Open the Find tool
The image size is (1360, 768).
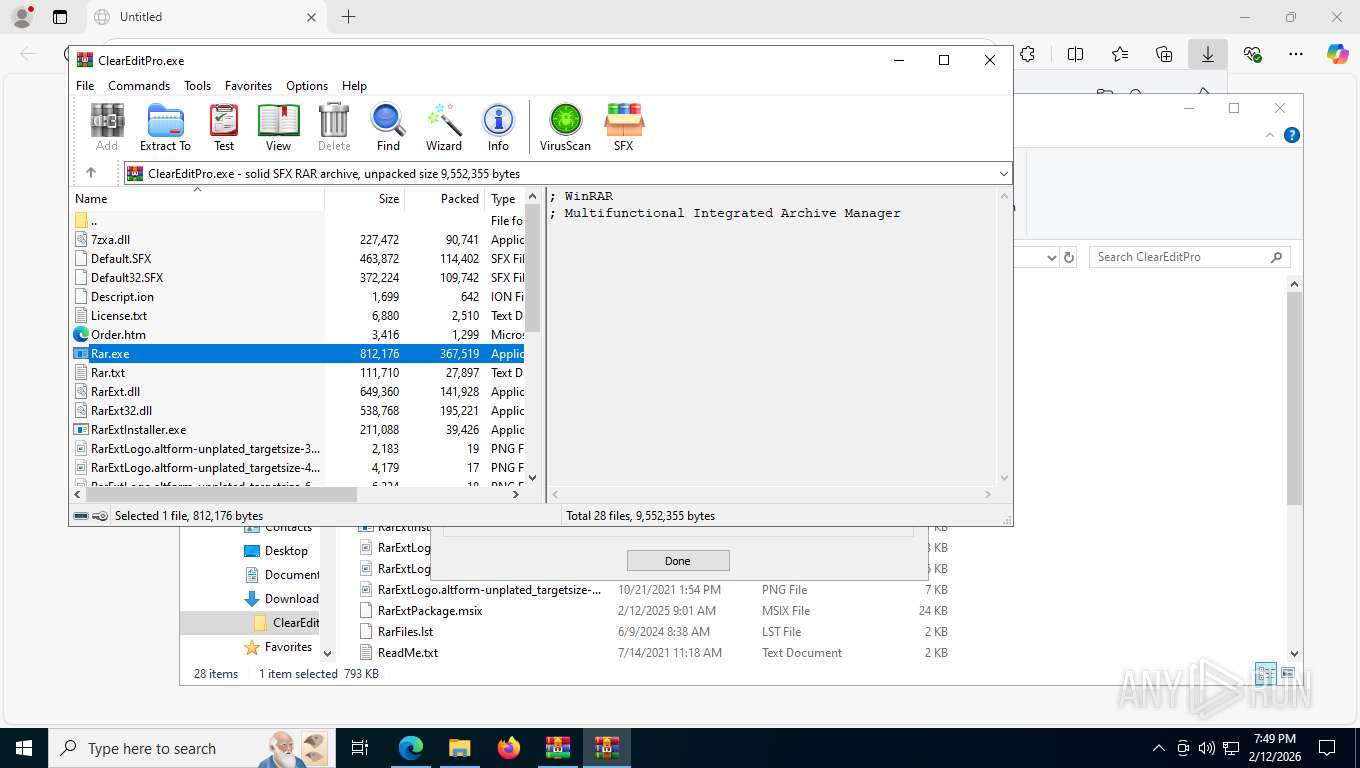(388, 127)
